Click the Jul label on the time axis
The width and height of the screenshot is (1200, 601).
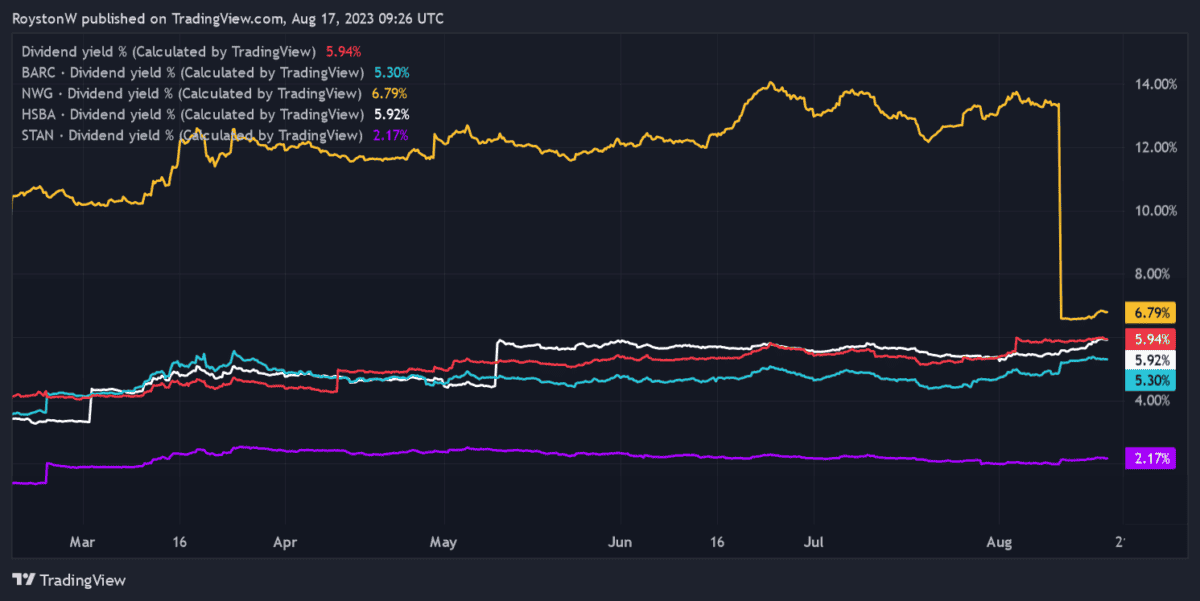point(814,541)
